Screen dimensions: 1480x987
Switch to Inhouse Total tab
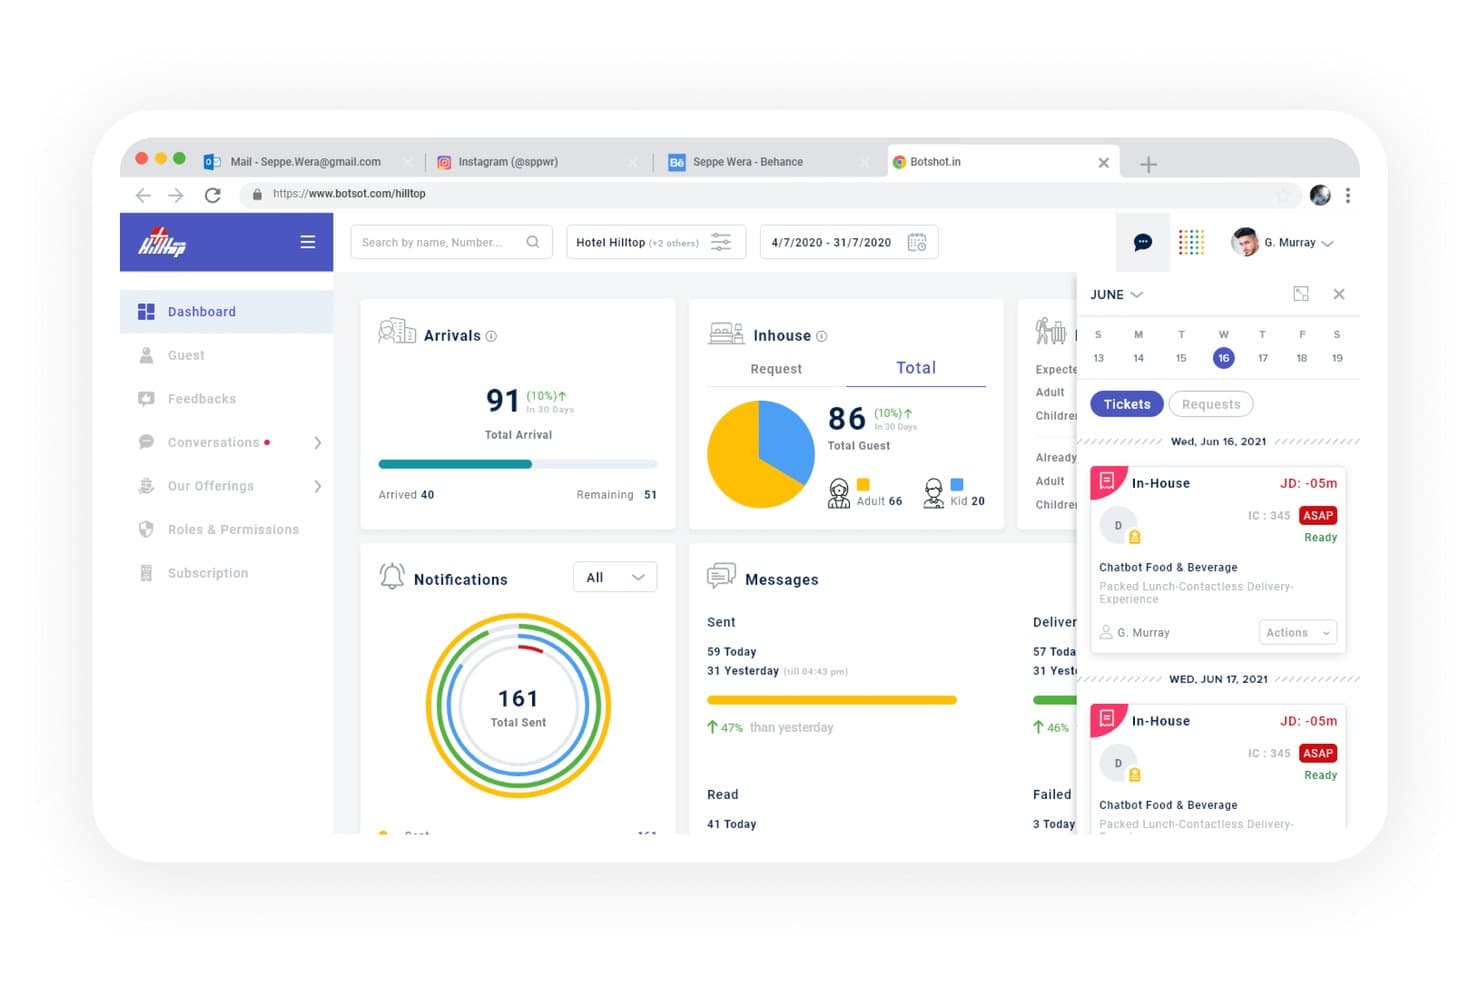point(916,368)
